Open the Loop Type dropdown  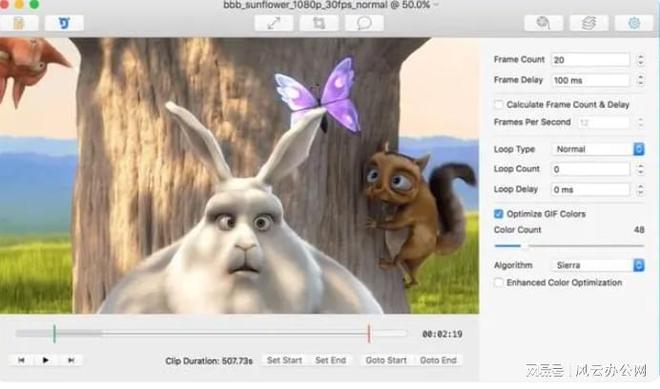click(598, 149)
